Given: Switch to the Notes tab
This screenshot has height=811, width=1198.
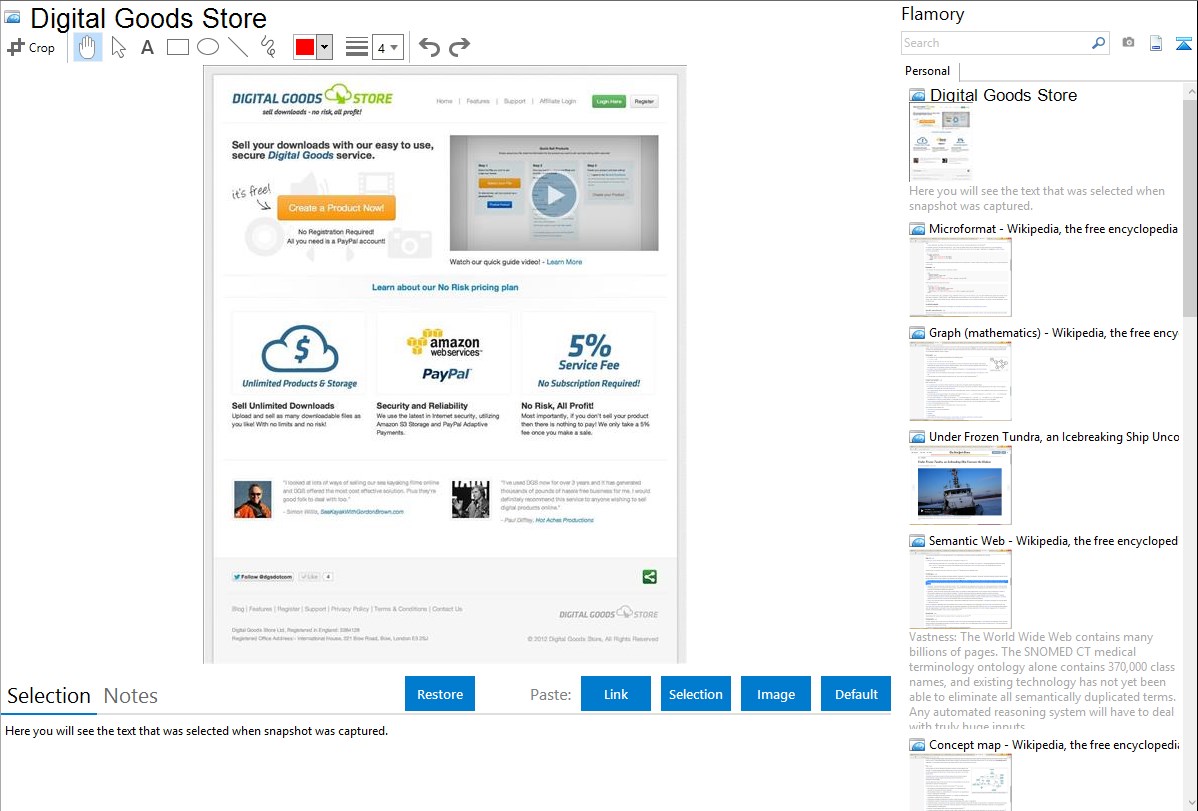Looking at the screenshot, I should pyautogui.click(x=131, y=696).
